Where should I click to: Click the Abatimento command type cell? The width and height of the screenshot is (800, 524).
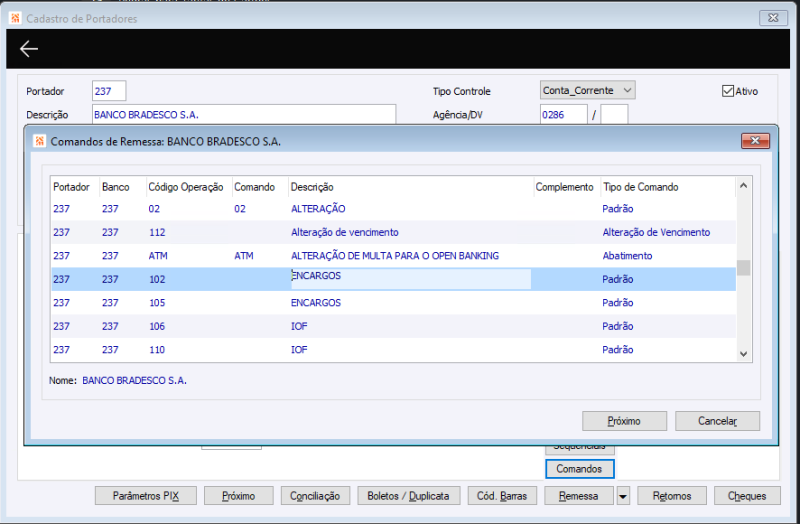point(627,256)
